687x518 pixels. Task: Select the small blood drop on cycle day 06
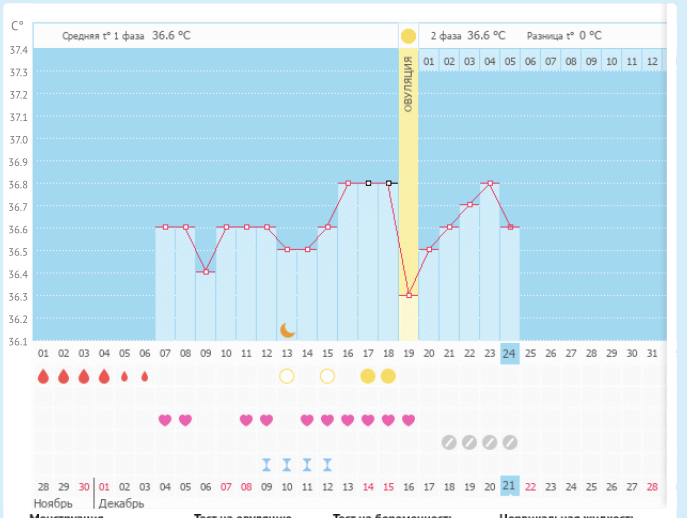click(145, 377)
